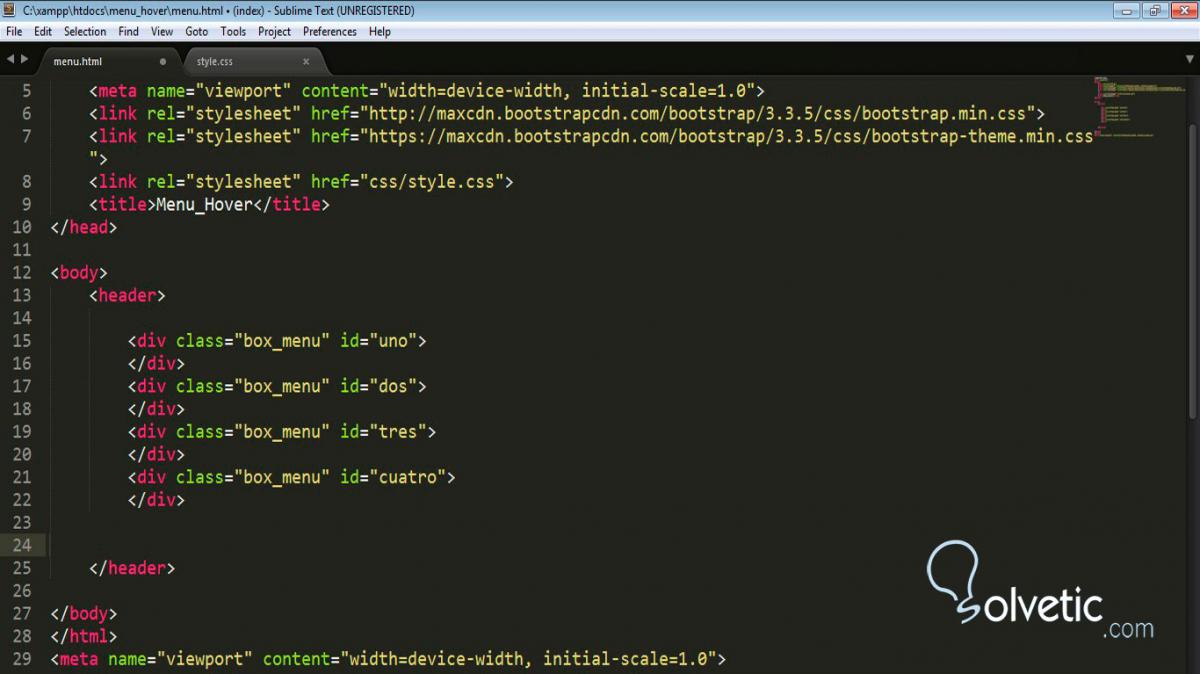
Task: Click the closing </div> on line 22
Action: (156, 500)
